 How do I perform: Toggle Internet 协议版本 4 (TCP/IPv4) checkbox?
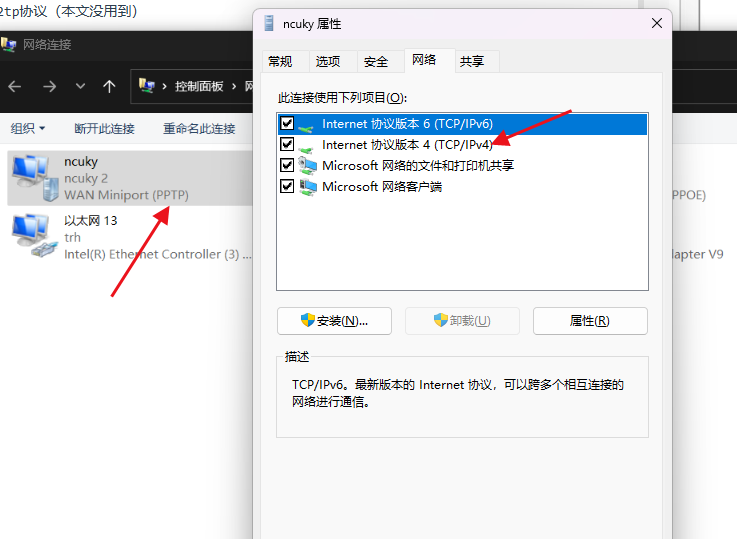point(287,144)
